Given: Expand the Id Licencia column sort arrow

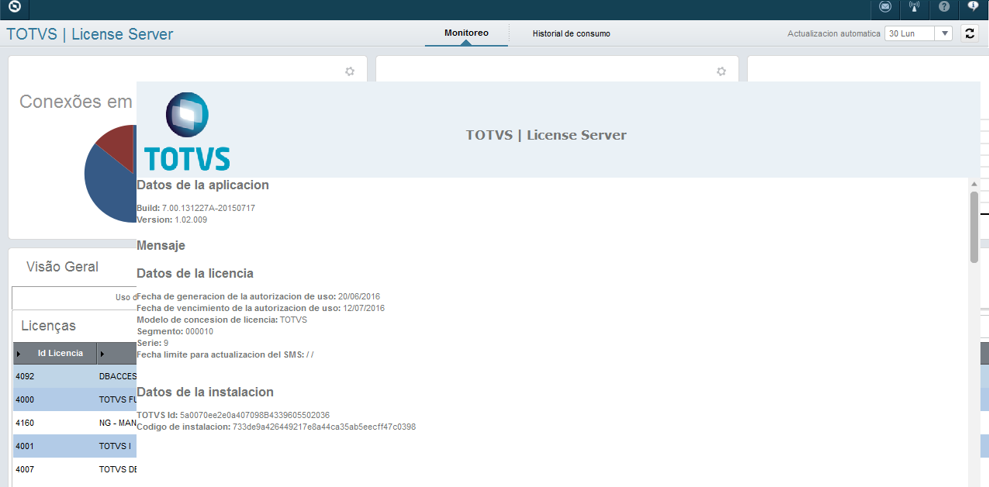Looking at the screenshot, I should click(18, 354).
